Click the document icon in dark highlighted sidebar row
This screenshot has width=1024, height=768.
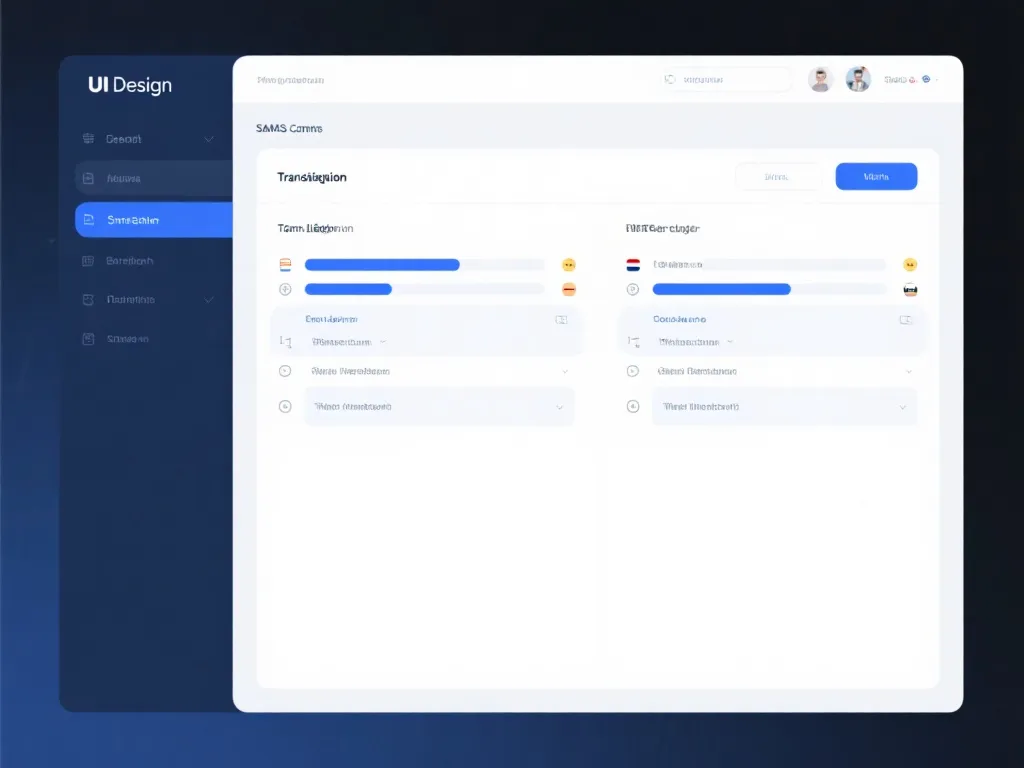tap(88, 178)
